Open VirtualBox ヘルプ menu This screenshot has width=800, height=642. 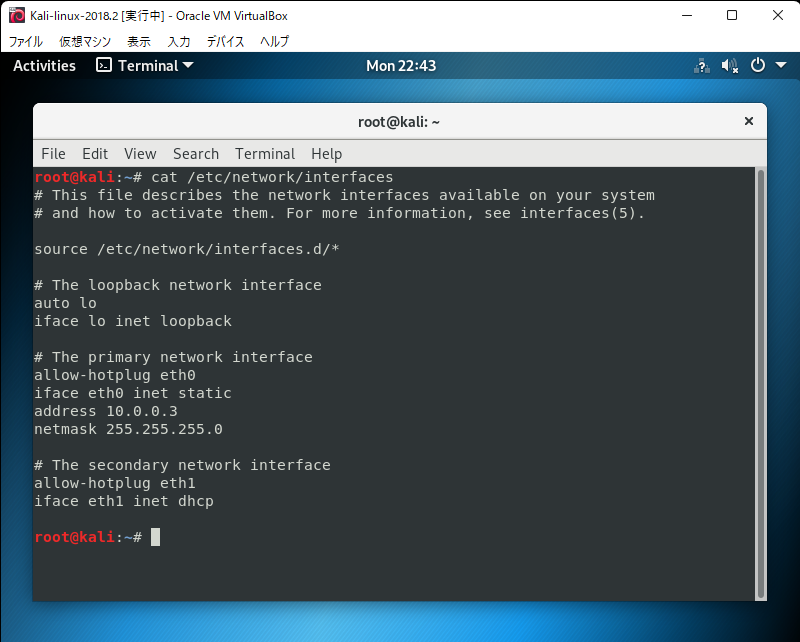pyautogui.click(x=274, y=41)
